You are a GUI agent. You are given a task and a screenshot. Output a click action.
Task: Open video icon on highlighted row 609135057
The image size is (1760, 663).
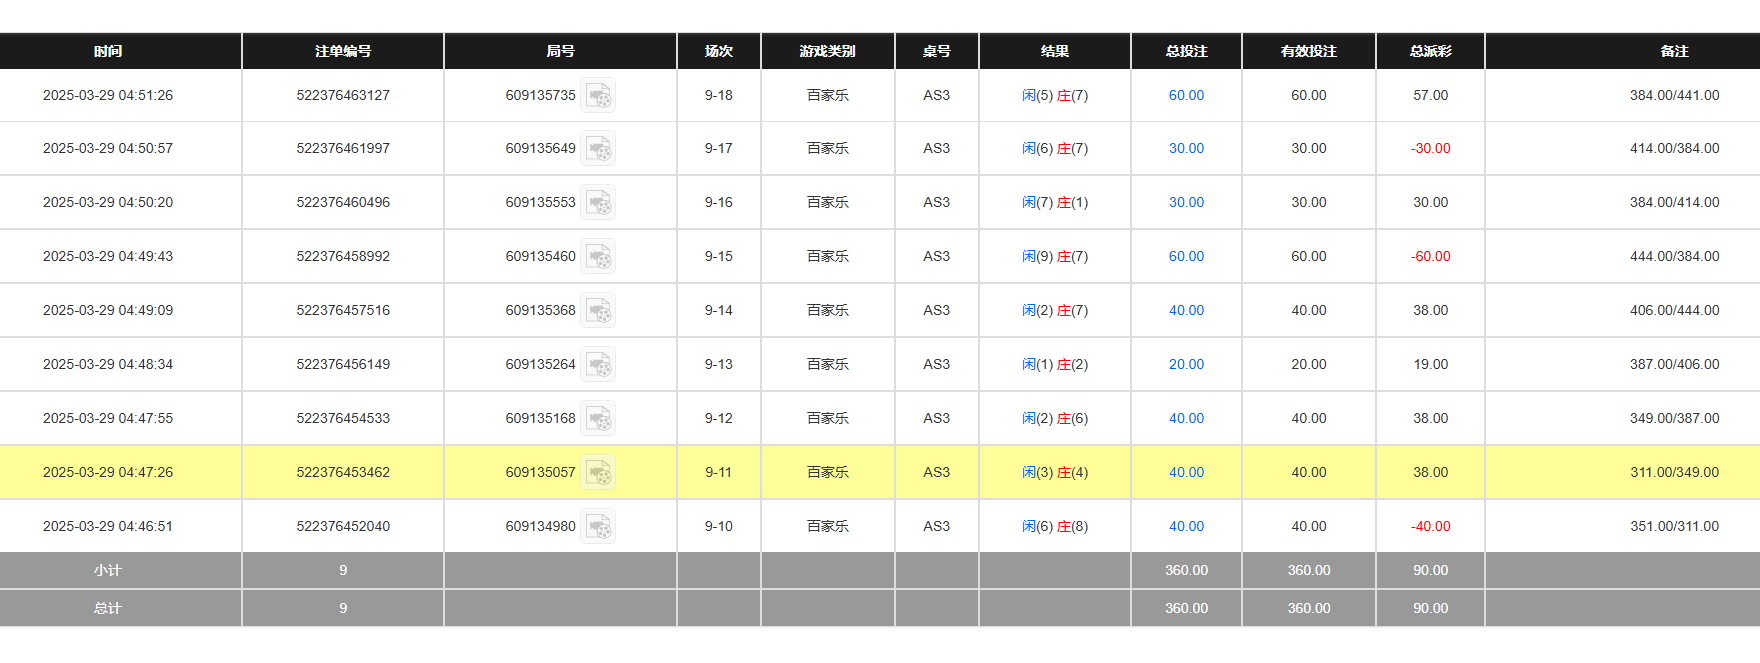[598, 472]
